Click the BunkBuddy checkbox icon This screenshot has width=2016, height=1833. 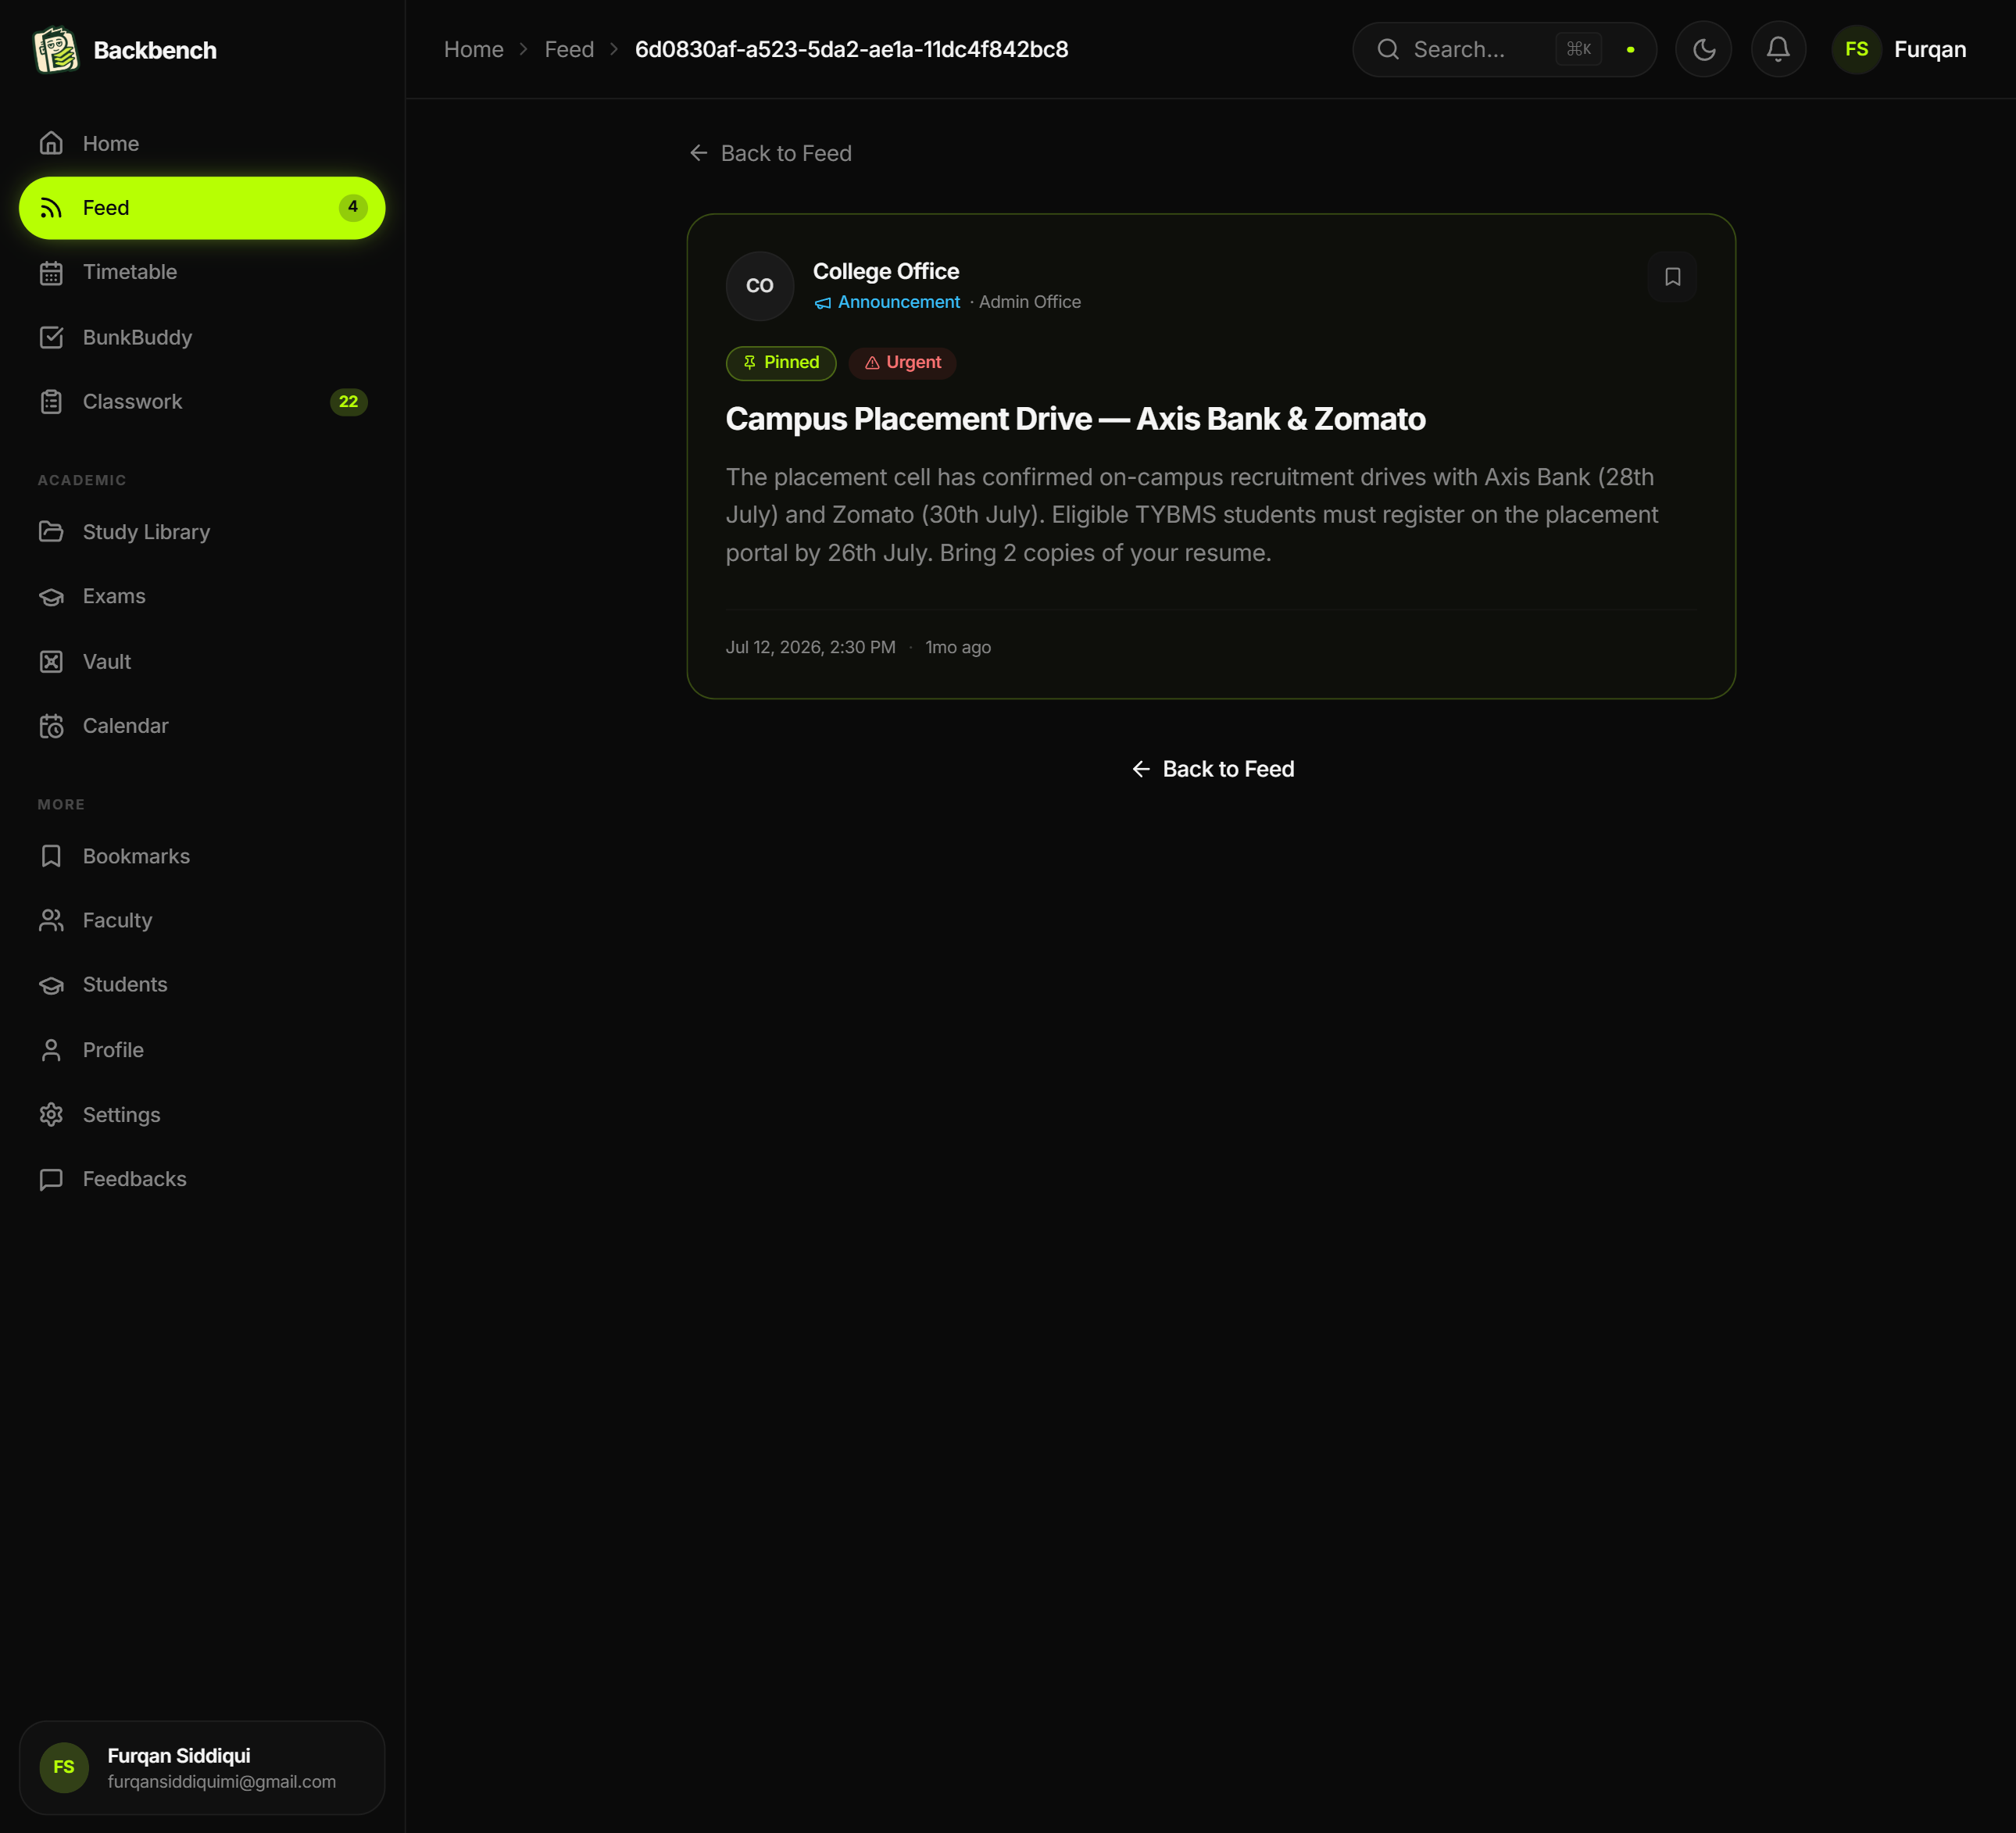(51, 337)
